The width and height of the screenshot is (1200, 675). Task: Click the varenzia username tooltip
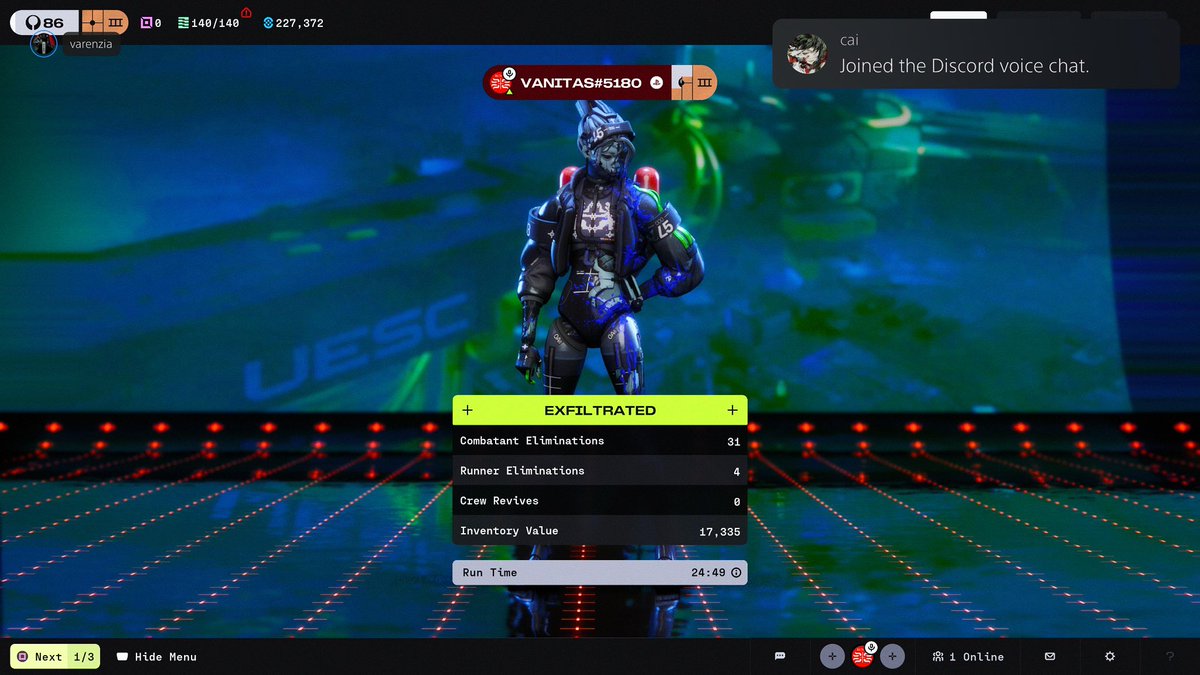[91, 44]
